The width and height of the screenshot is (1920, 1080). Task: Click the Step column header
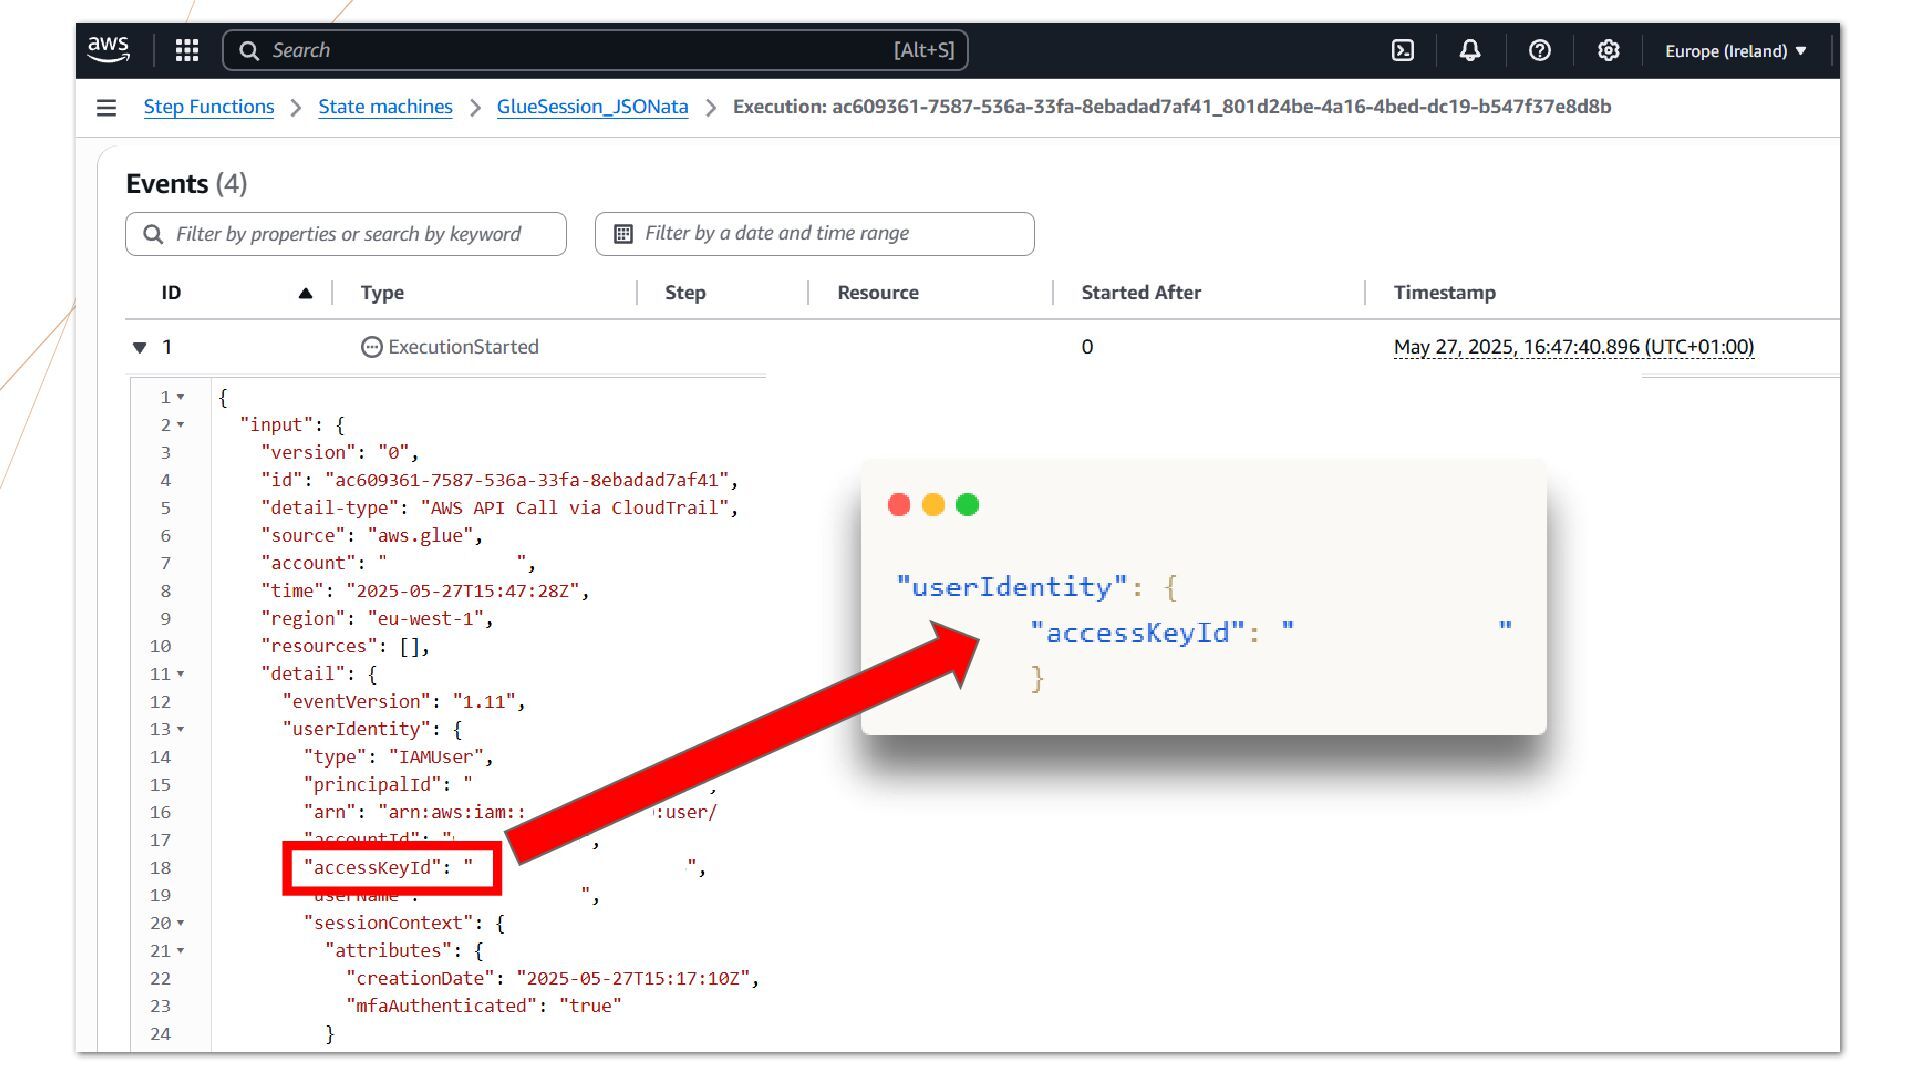(x=685, y=293)
